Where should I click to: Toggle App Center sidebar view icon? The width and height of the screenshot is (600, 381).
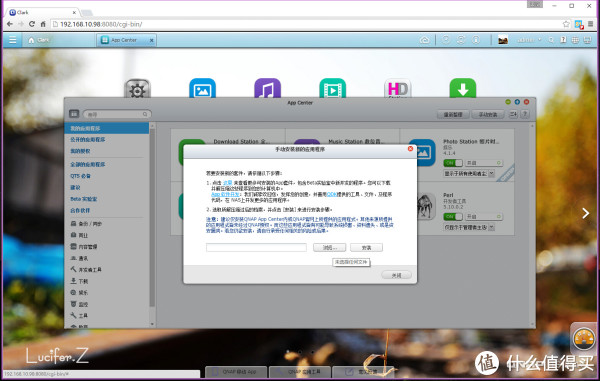tap(74, 114)
